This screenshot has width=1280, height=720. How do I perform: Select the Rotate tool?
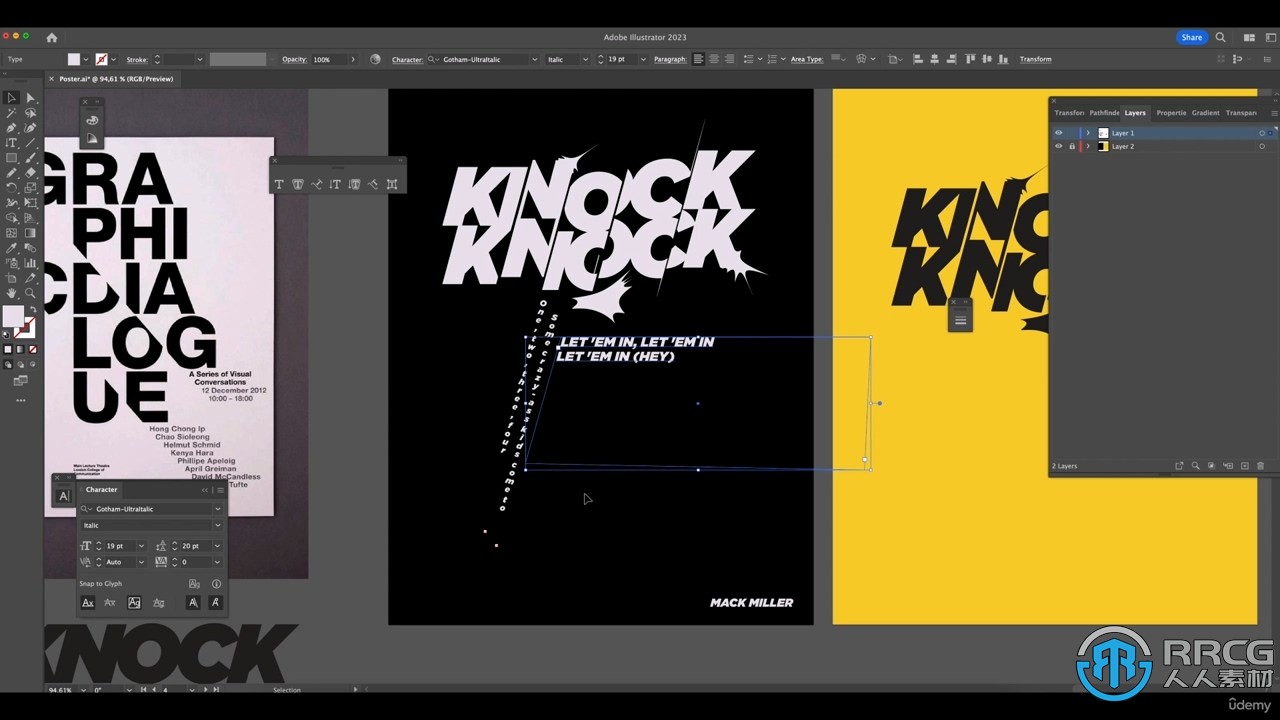(11, 188)
